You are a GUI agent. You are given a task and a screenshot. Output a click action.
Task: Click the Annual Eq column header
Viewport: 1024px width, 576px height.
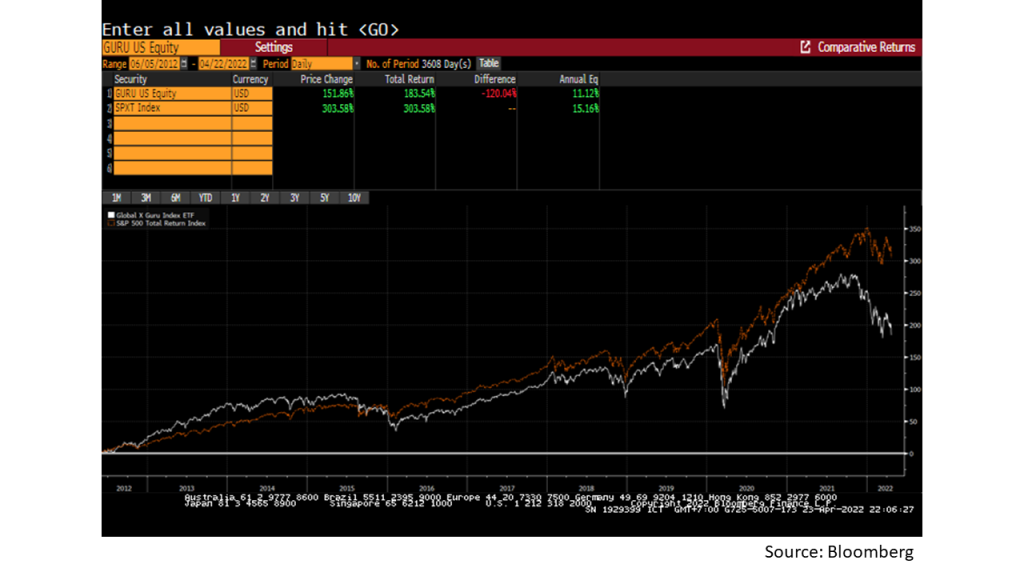click(x=579, y=79)
